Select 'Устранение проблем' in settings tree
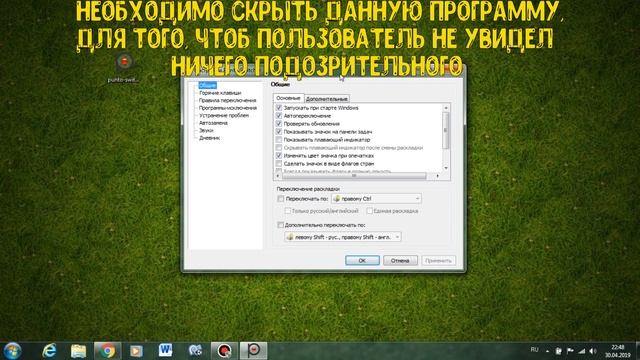This screenshot has height=360, width=640. click(x=224, y=116)
